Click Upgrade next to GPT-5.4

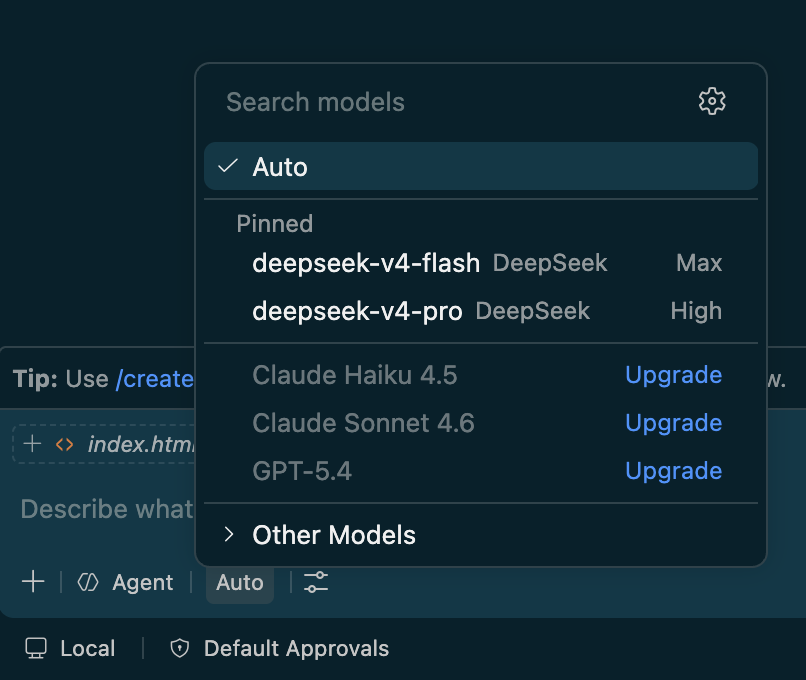673,471
